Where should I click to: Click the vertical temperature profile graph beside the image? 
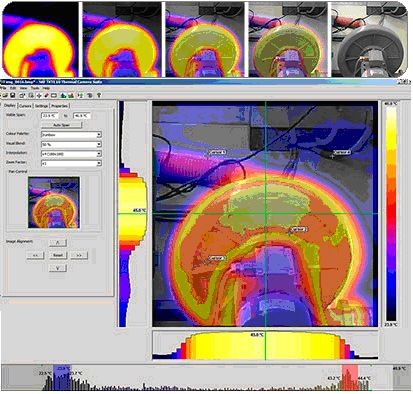(133, 214)
